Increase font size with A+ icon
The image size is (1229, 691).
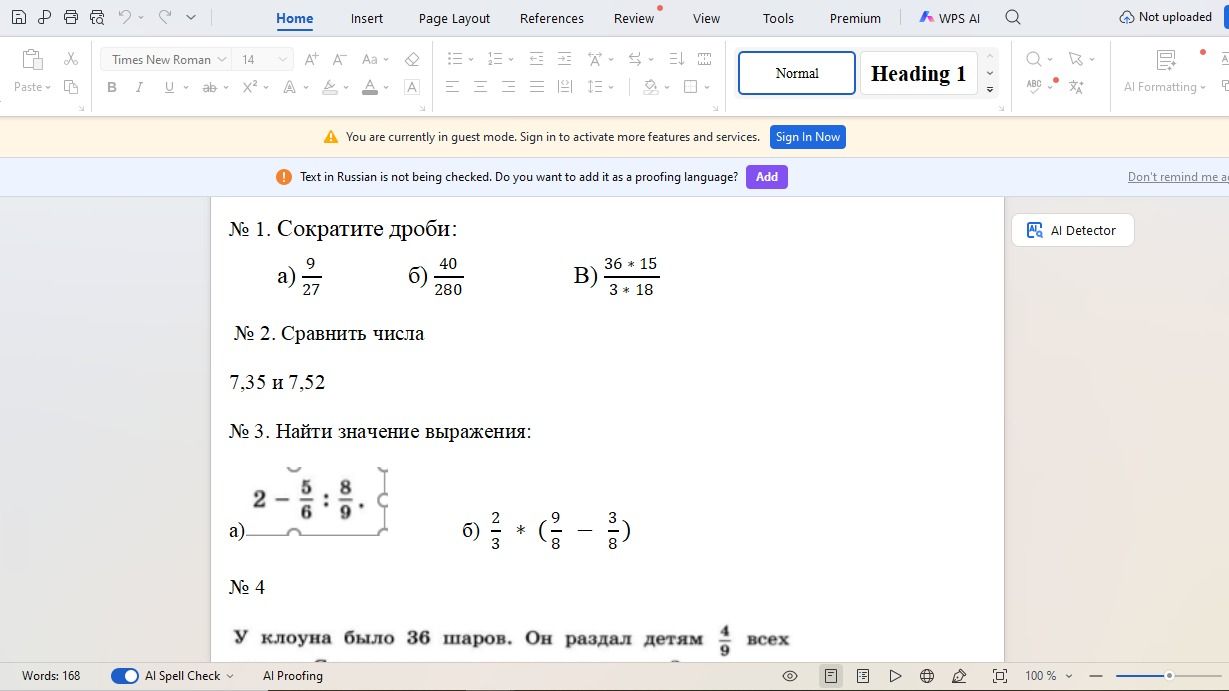[x=311, y=59]
